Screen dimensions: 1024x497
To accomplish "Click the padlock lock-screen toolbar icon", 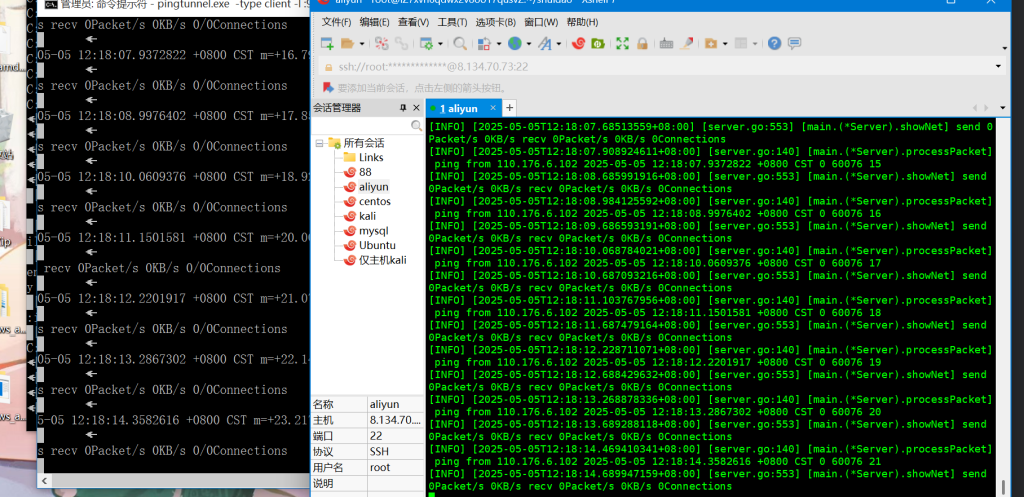I will [x=644, y=43].
